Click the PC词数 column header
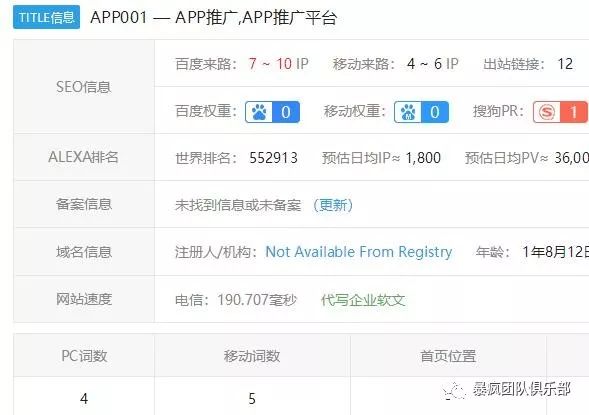The height and width of the screenshot is (415, 589). click(x=84, y=356)
